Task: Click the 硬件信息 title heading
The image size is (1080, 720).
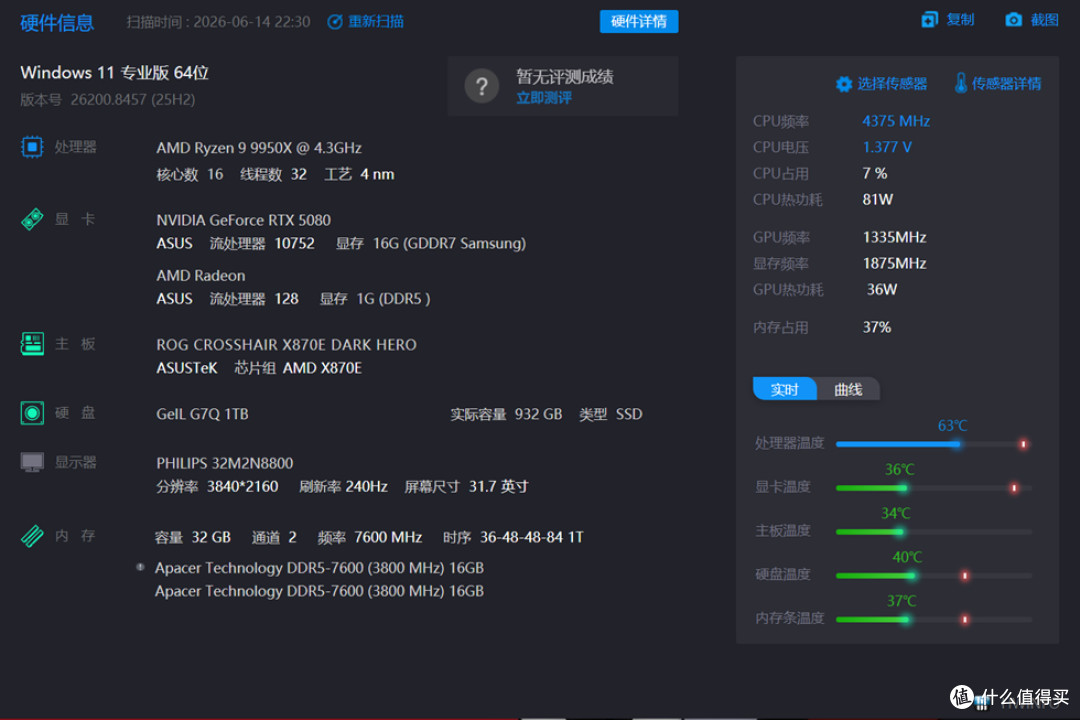Action: [57, 23]
